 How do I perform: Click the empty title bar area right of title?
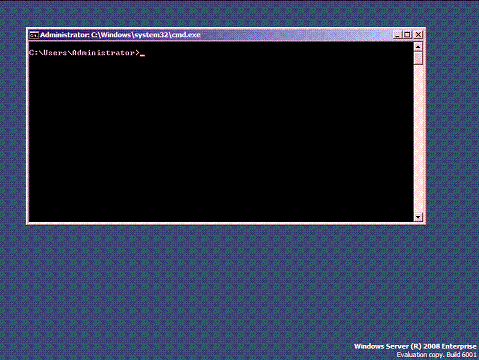coord(297,35)
